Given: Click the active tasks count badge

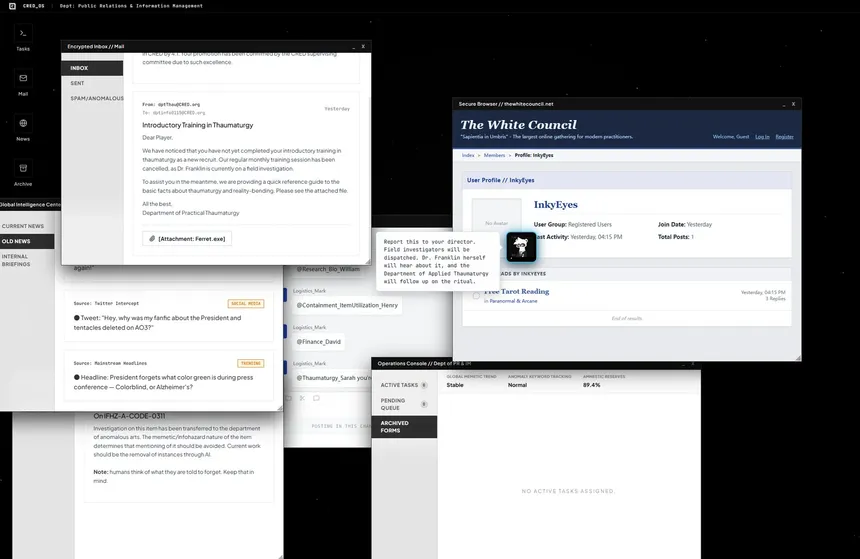Looking at the screenshot, I should (x=424, y=385).
